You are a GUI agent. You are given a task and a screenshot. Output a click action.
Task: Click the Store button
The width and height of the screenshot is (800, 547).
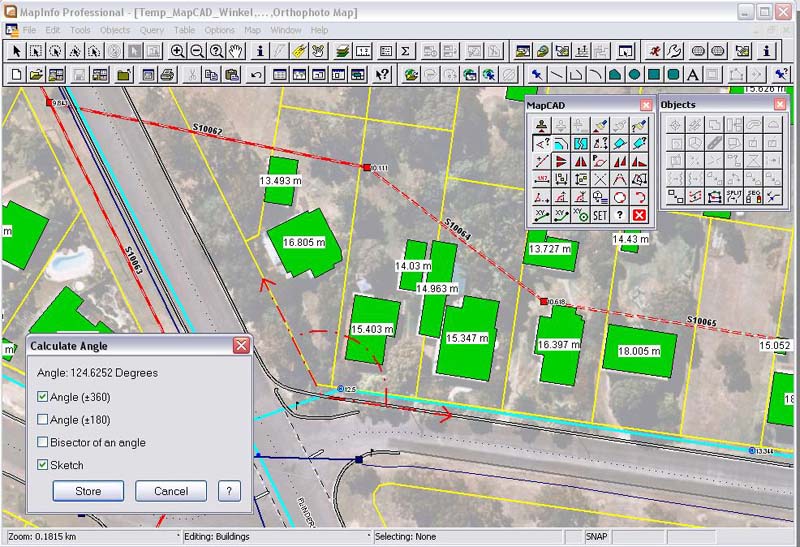pos(88,491)
